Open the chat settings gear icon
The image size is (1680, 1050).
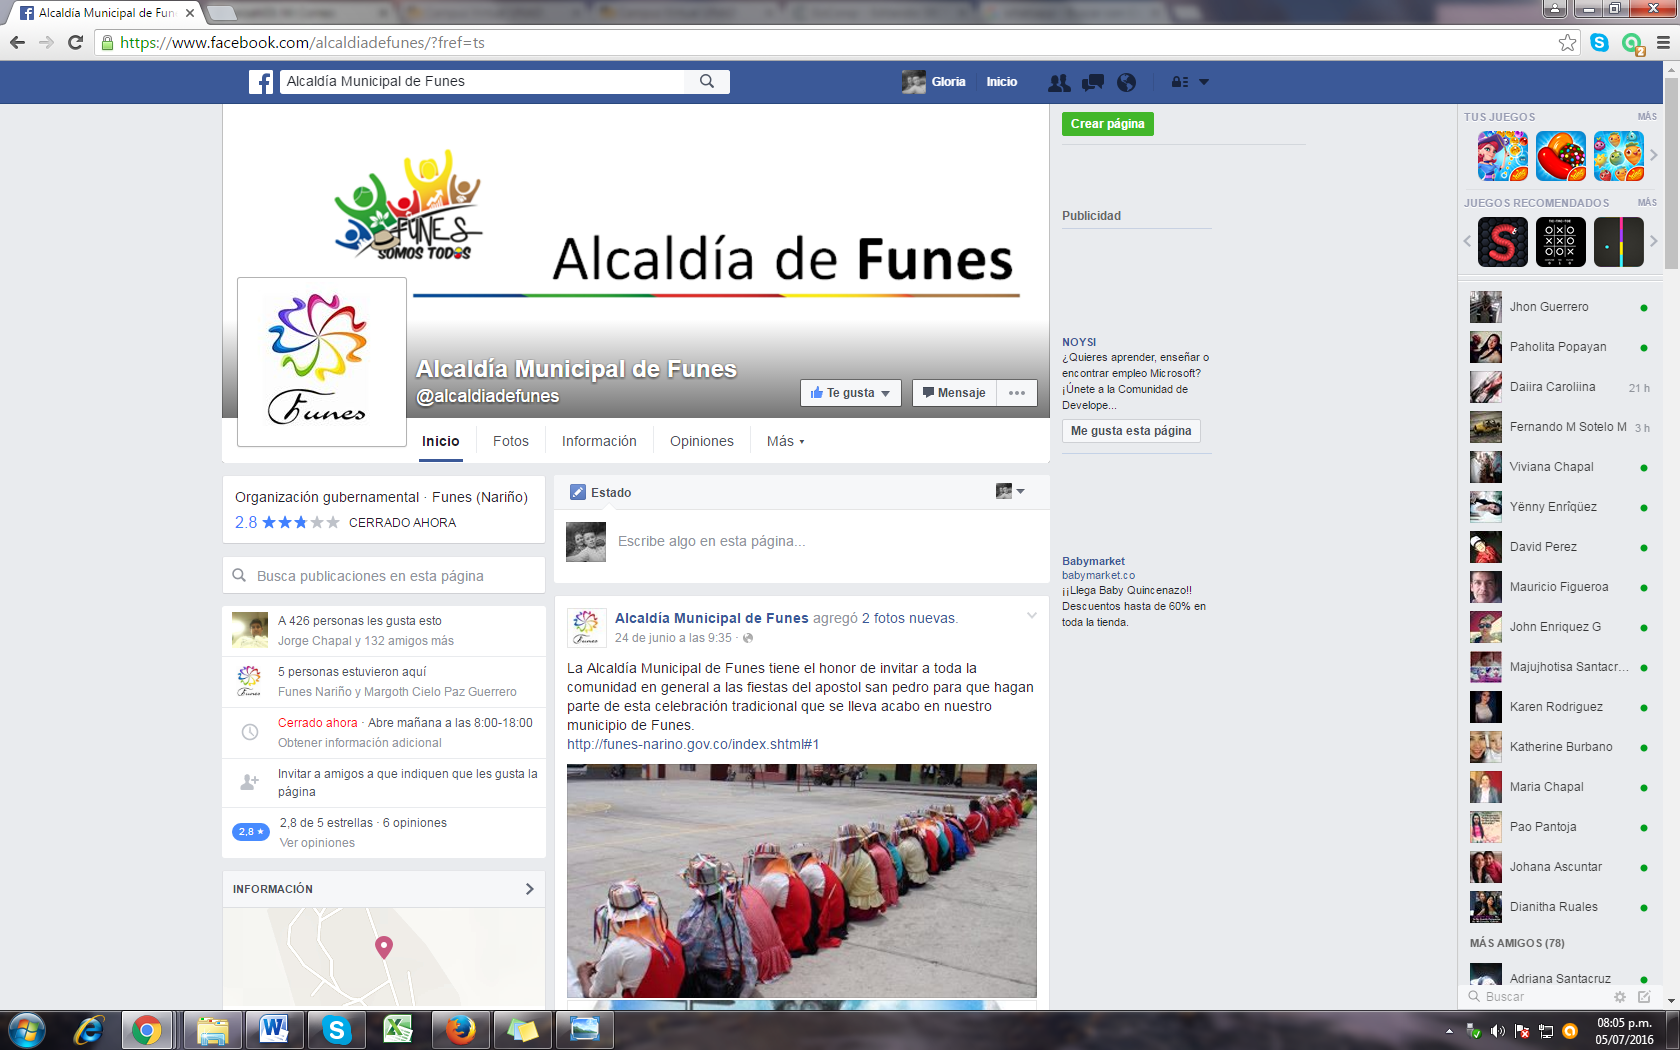[1620, 997]
